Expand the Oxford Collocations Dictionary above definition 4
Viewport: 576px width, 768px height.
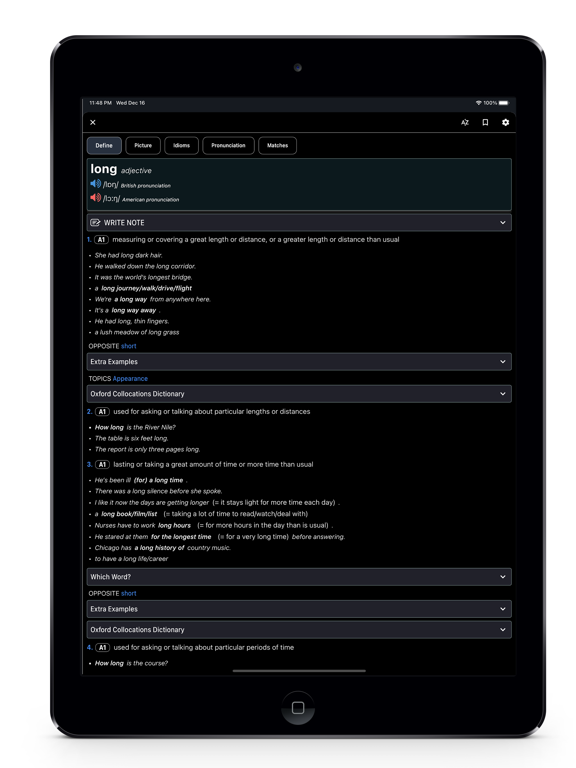tap(299, 629)
